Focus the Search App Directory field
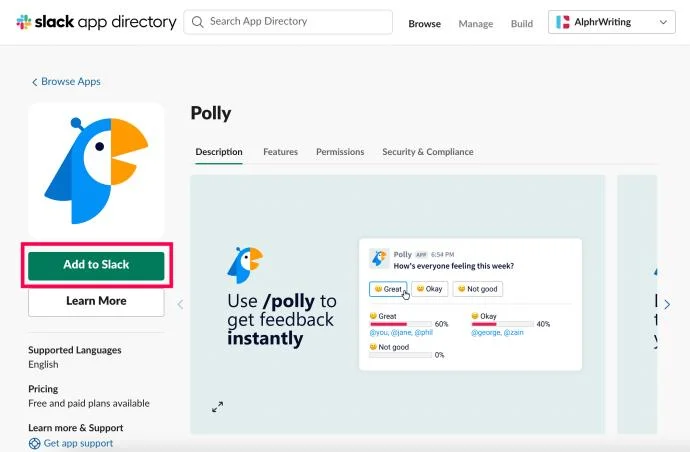The width and height of the screenshot is (690, 452). [x=288, y=22]
